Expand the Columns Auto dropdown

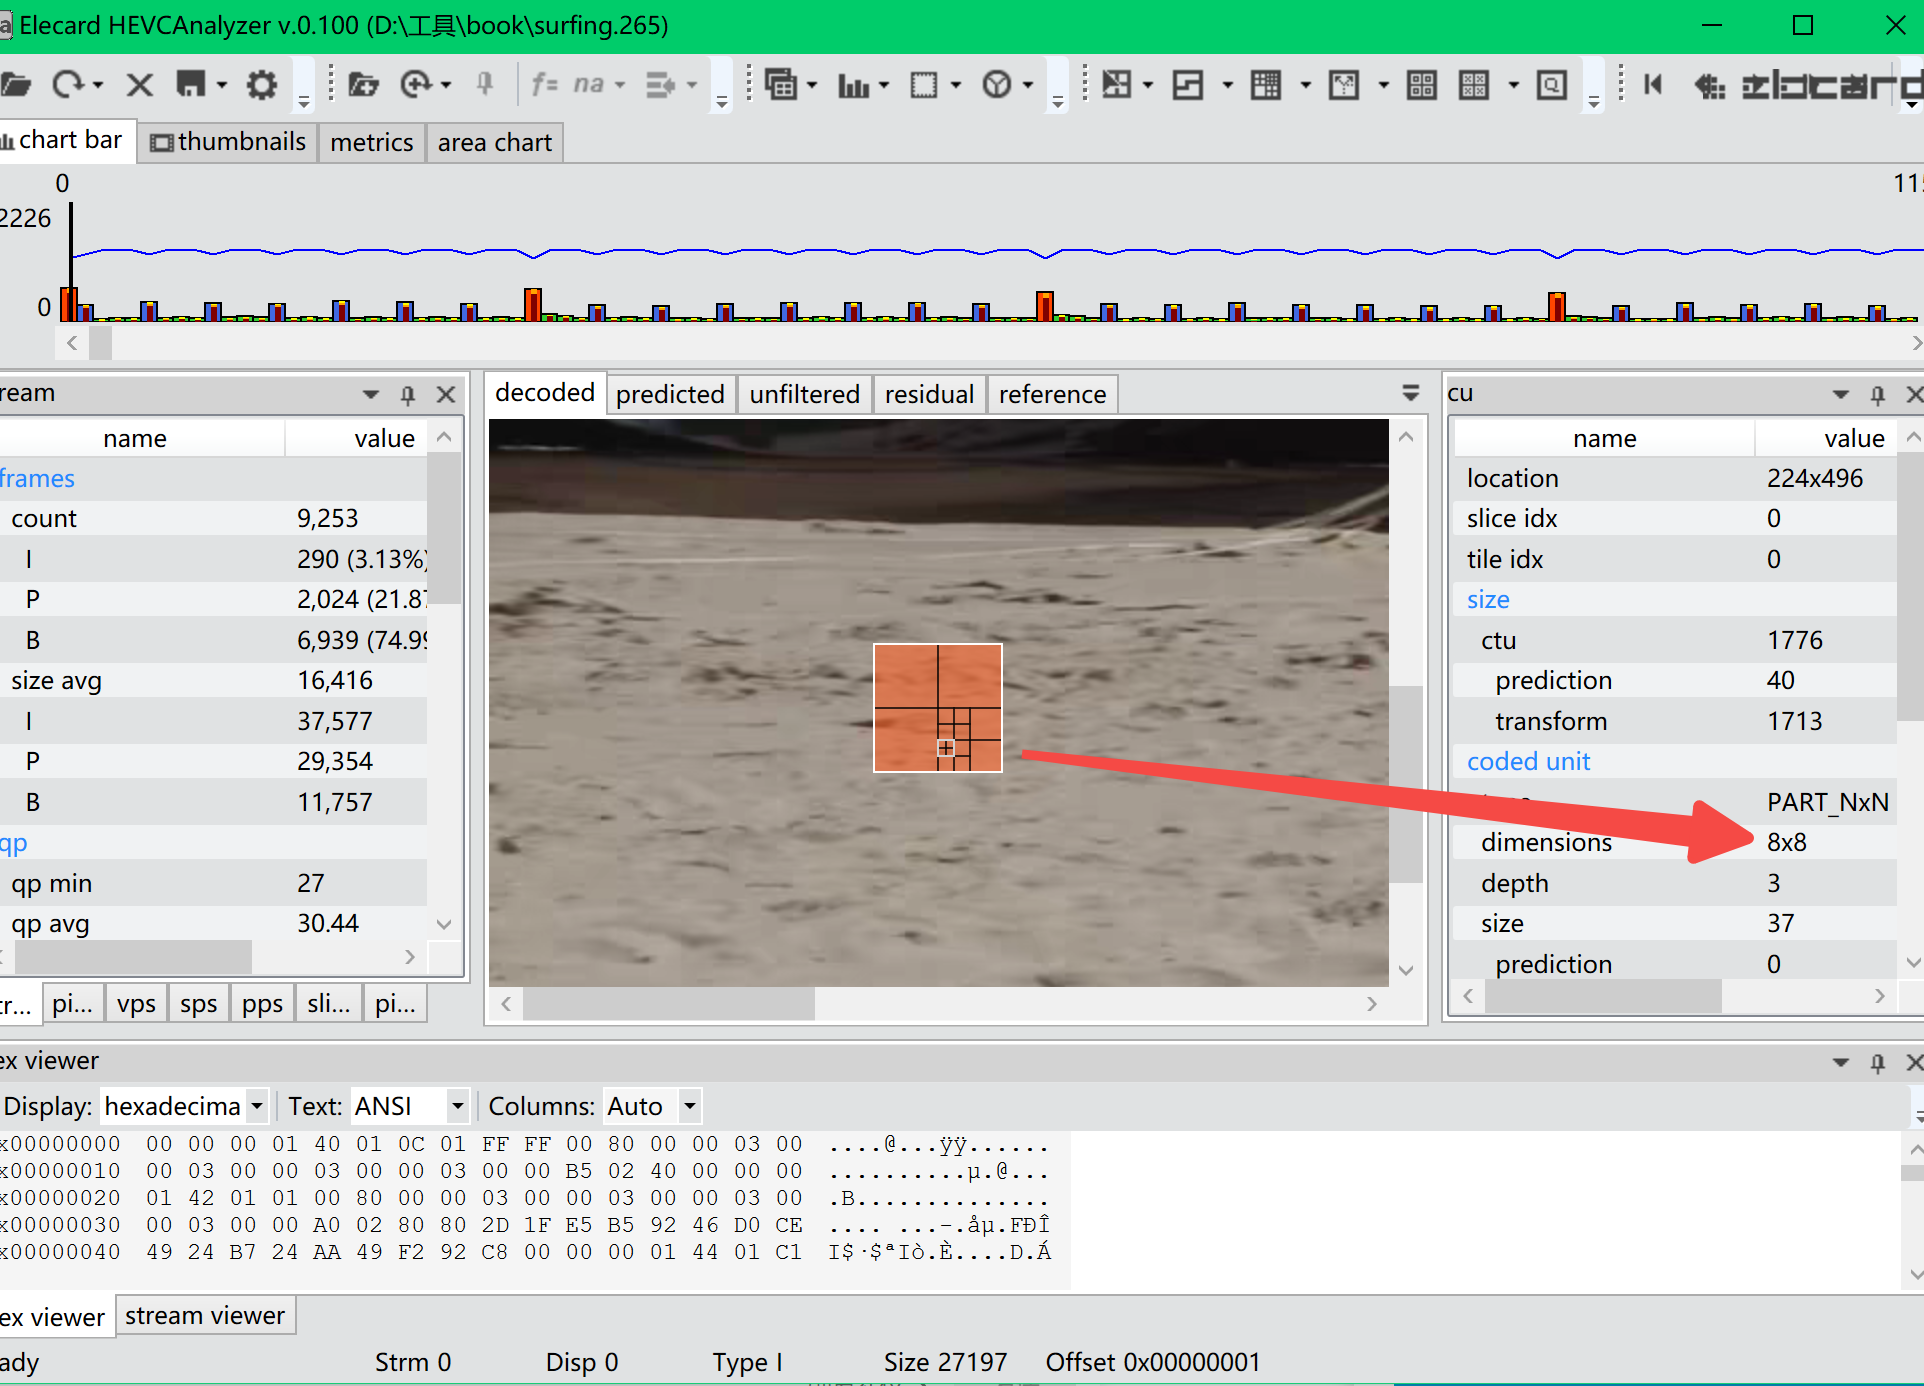tap(689, 1106)
